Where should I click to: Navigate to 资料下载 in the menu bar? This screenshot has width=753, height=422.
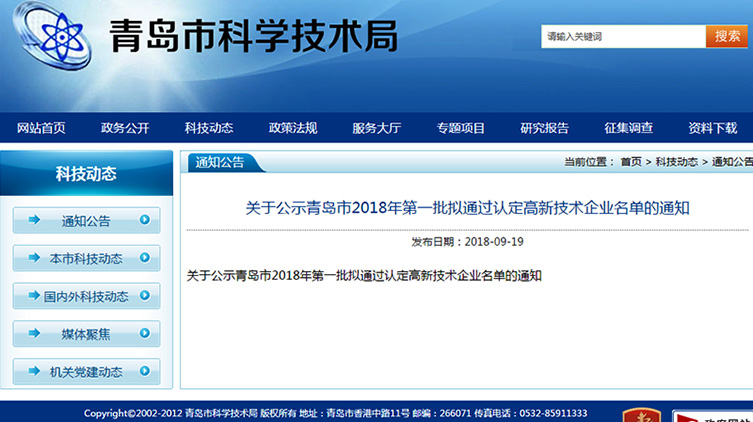pyautogui.click(x=712, y=128)
